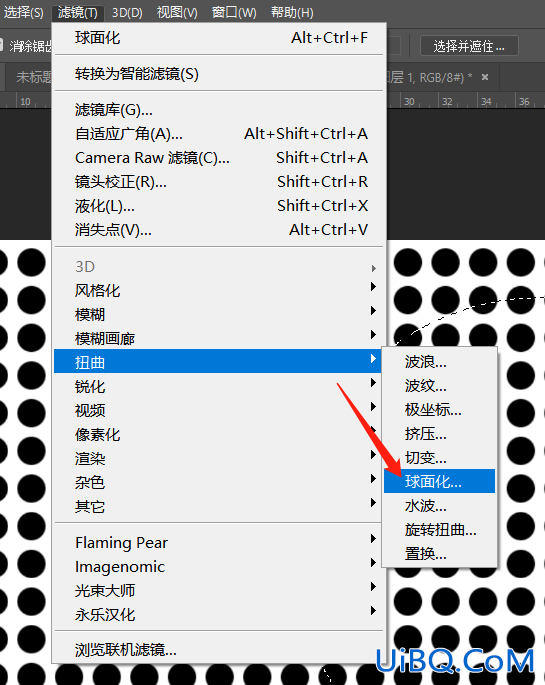This screenshot has width=545, height=685.
Task: Open Camera Raw 滤镜(C)...
Action: point(218,158)
